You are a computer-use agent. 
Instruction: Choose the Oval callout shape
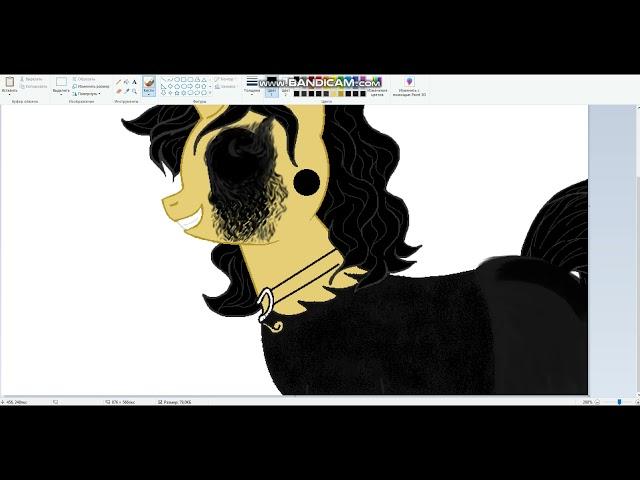(197, 93)
